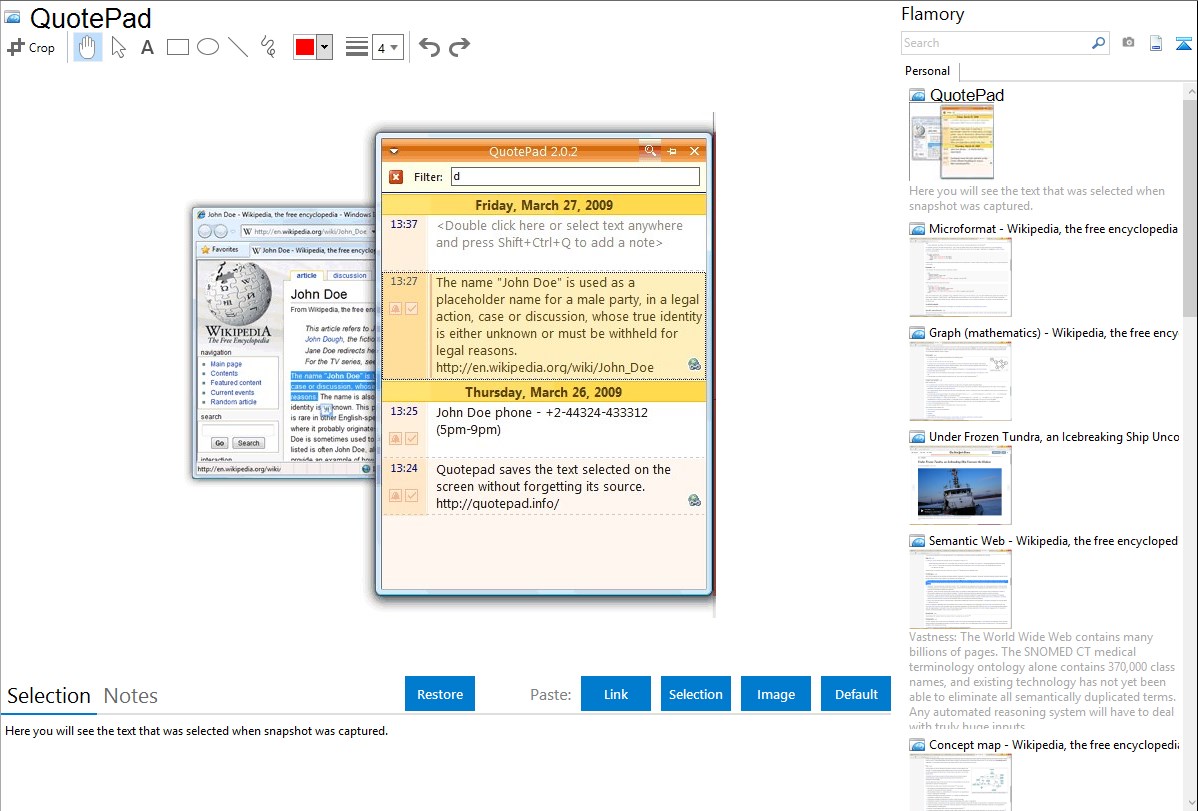Click the web source icon on the 13:24 note
Image resolution: width=1198 pixels, height=811 pixels.
click(695, 501)
